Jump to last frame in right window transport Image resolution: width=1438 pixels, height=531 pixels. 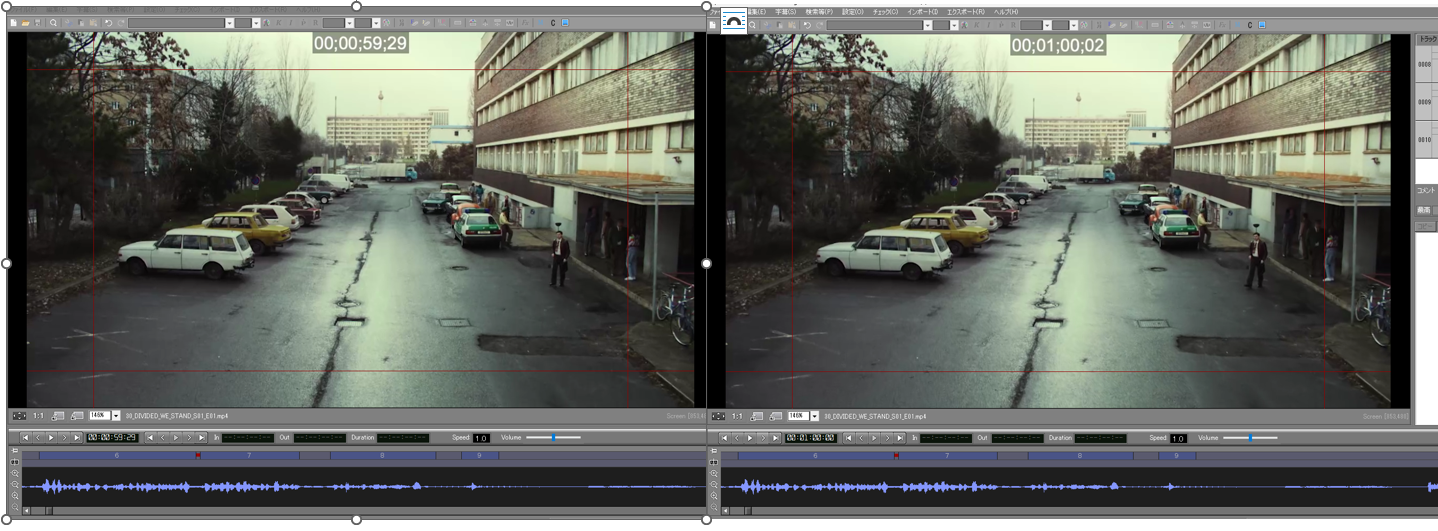click(775, 437)
